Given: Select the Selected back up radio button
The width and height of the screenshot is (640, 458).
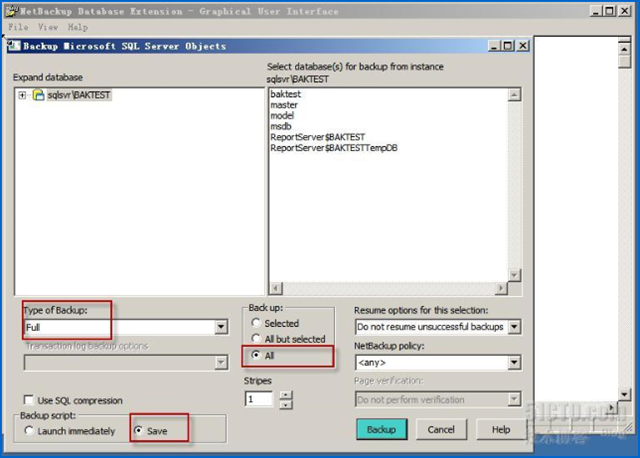Looking at the screenshot, I should 256,323.
